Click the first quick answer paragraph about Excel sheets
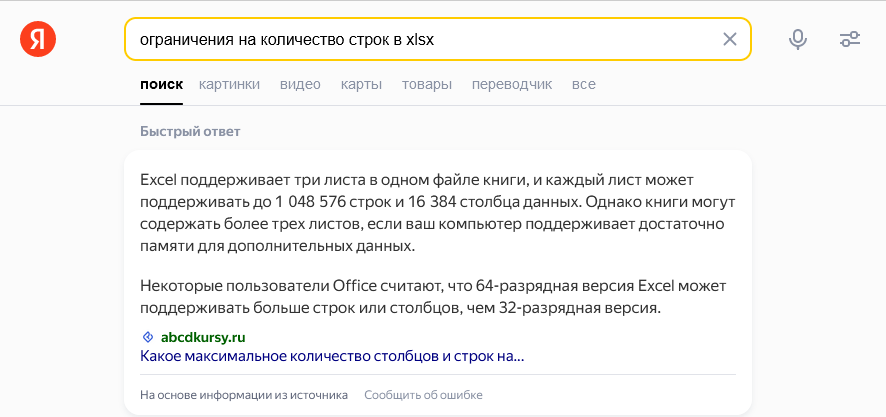 click(x=430, y=212)
